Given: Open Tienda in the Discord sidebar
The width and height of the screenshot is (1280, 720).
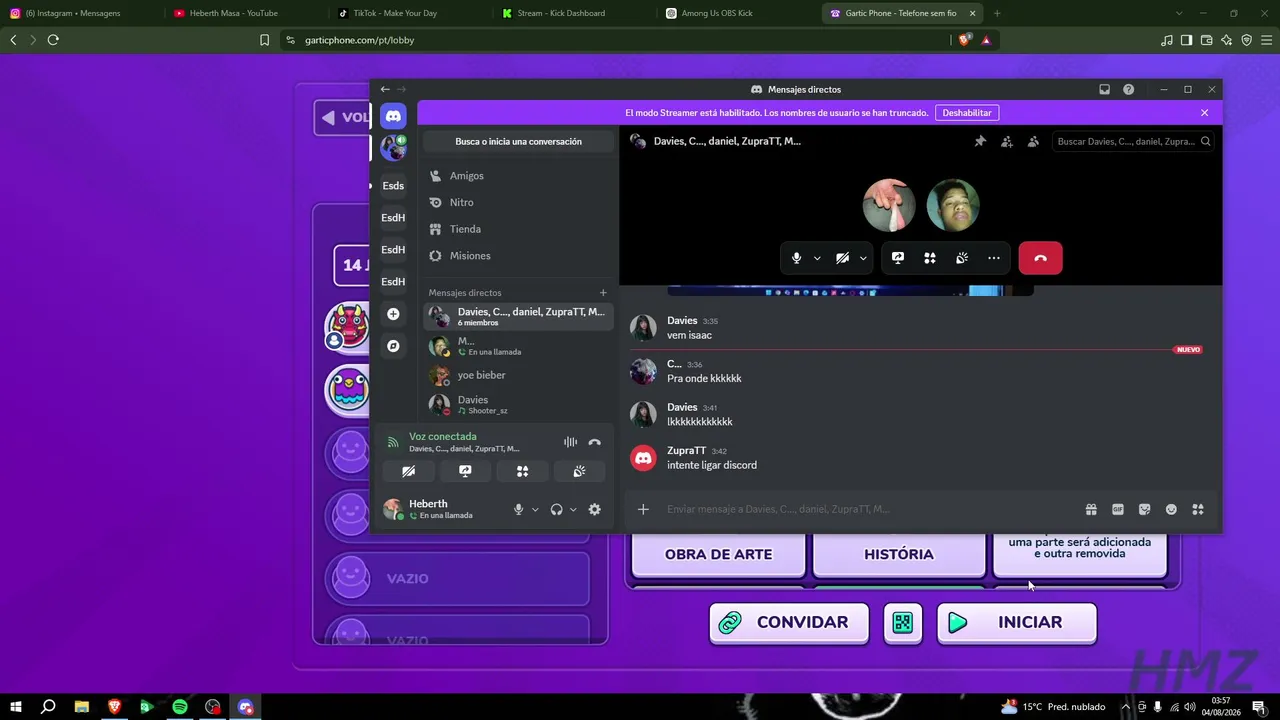Looking at the screenshot, I should coord(518,229).
